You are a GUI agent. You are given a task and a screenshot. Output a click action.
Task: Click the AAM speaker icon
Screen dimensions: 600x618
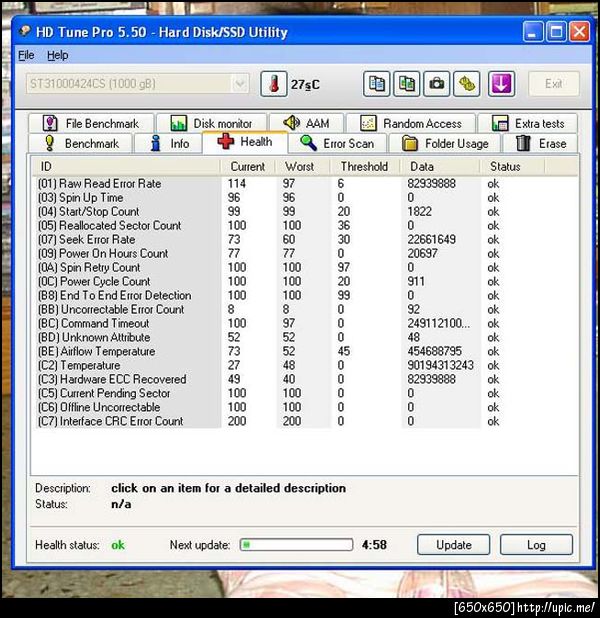tap(291, 123)
